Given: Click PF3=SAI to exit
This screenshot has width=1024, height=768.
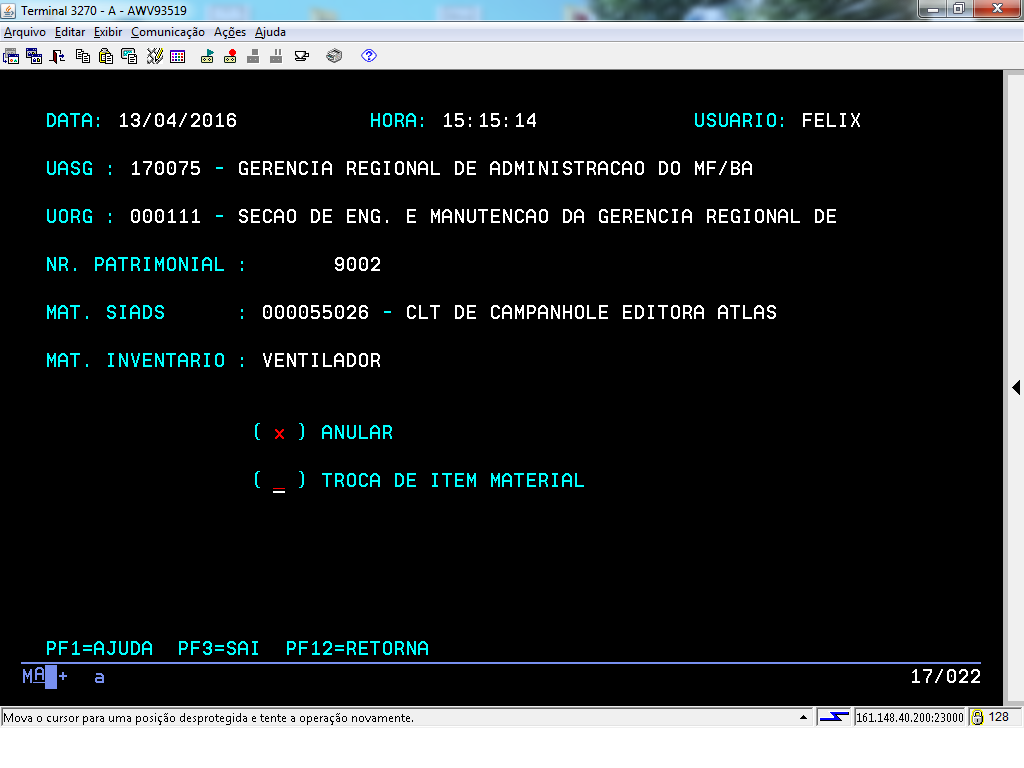Looking at the screenshot, I should point(219,648).
